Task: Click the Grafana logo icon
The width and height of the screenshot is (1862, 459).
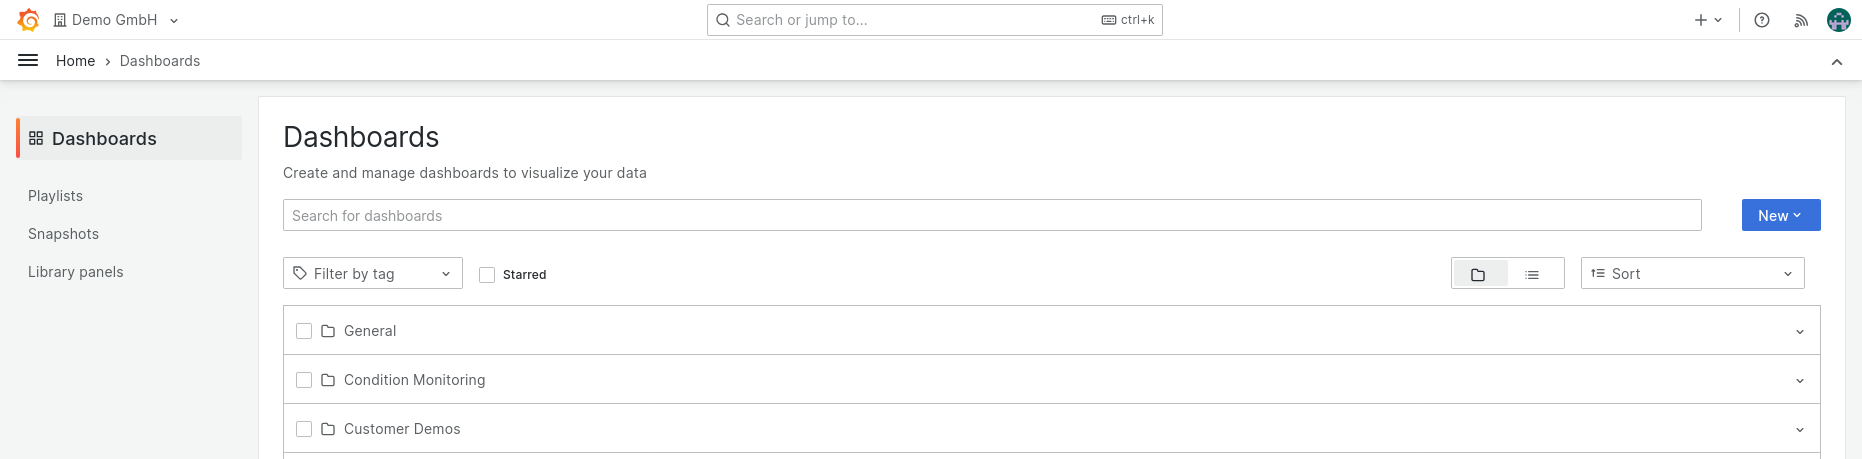Action: [29, 20]
